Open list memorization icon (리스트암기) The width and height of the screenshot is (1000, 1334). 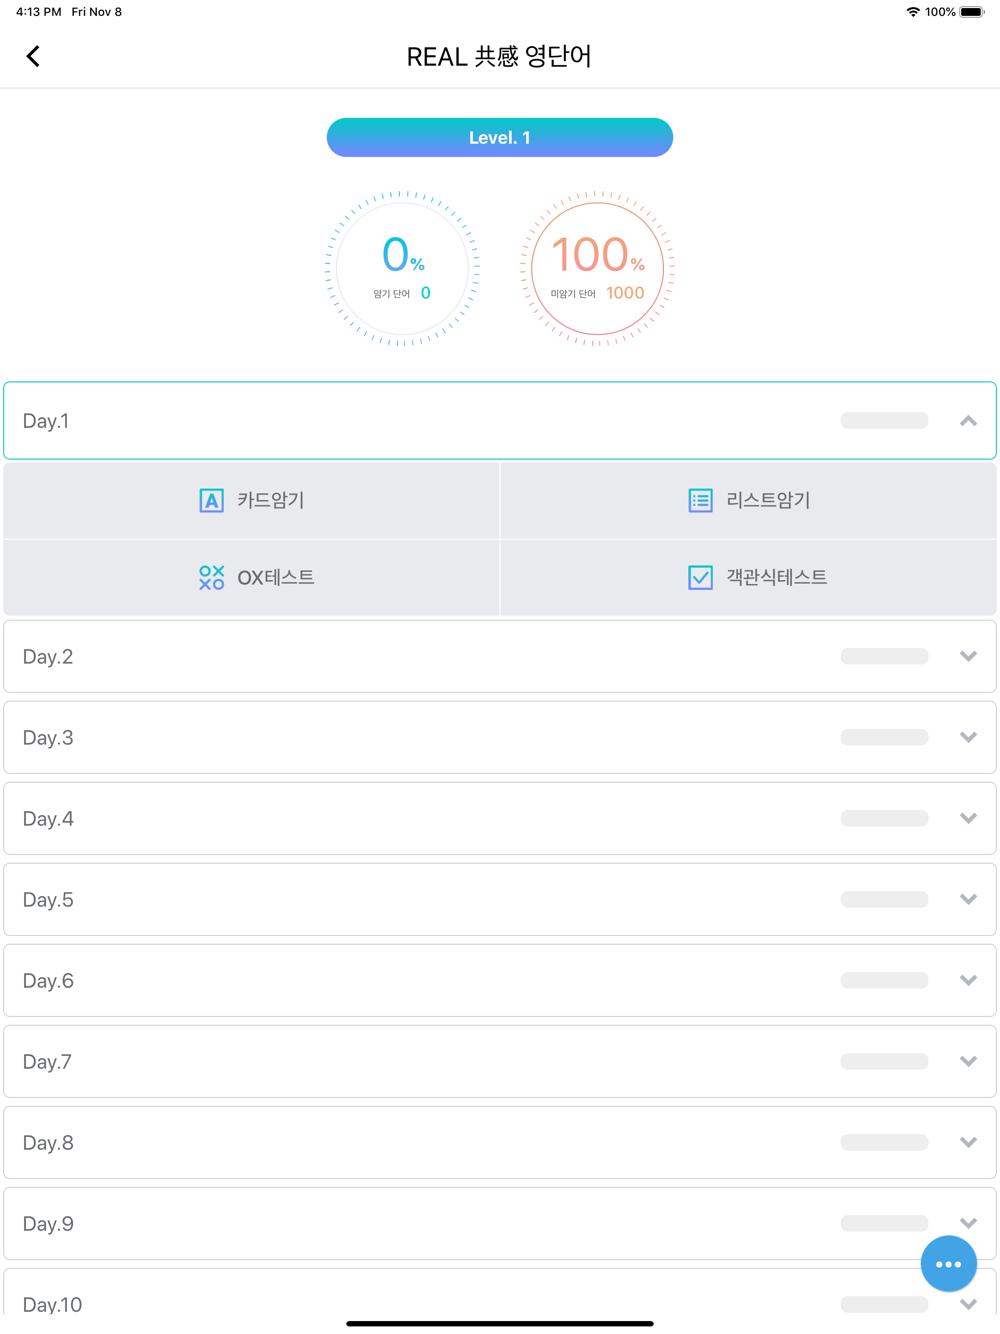coord(700,500)
